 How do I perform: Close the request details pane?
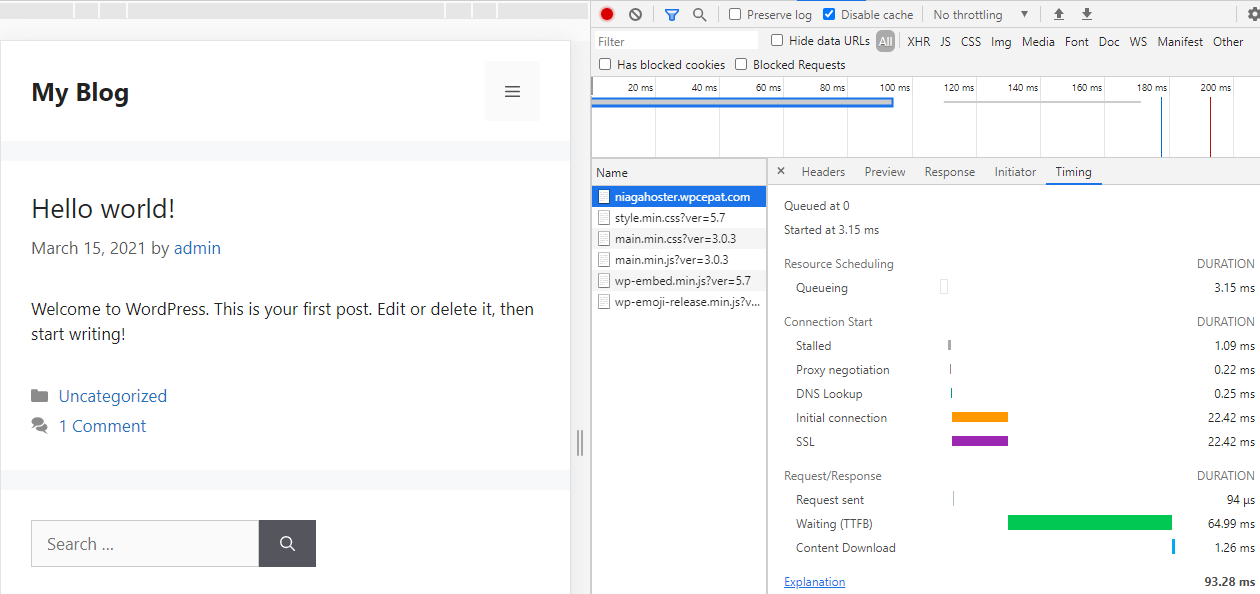781,171
